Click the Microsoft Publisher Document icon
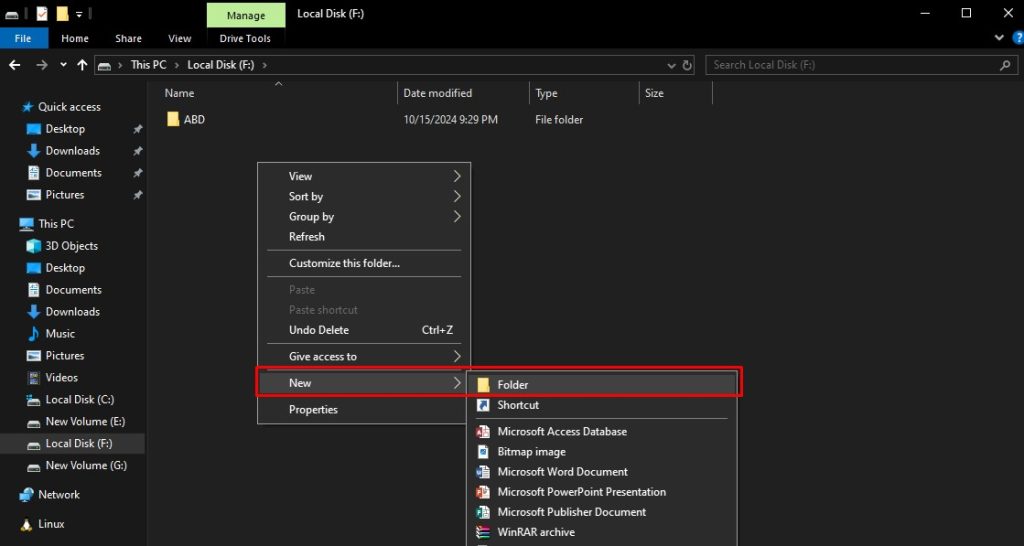The width and height of the screenshot is (1024, 546). pyautogui.click(x=483, y=512)
